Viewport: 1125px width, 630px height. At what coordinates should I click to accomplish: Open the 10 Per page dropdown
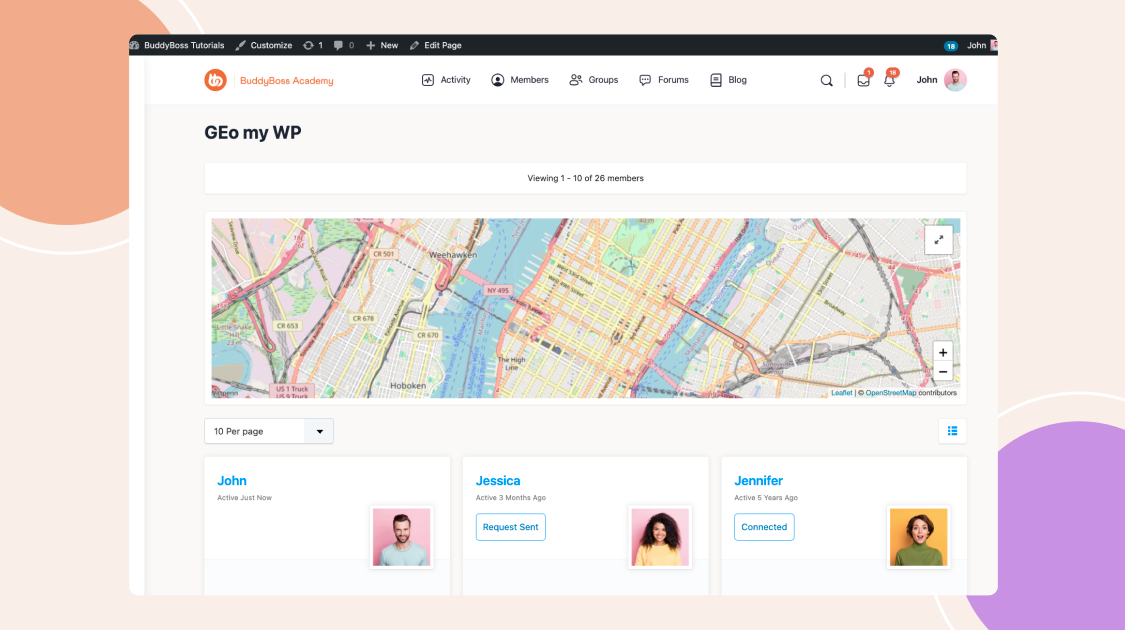click(x=269, y=431)
